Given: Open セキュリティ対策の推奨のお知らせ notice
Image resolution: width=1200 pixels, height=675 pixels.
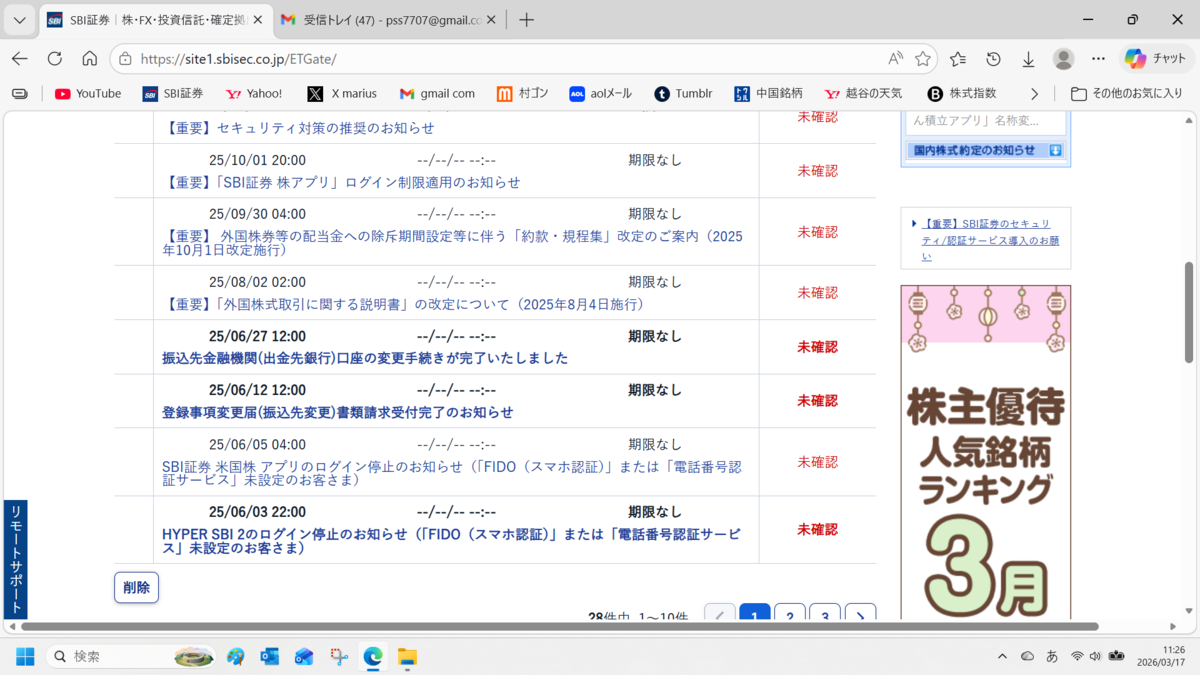Looking at the screenshot, I should [298, 128].
